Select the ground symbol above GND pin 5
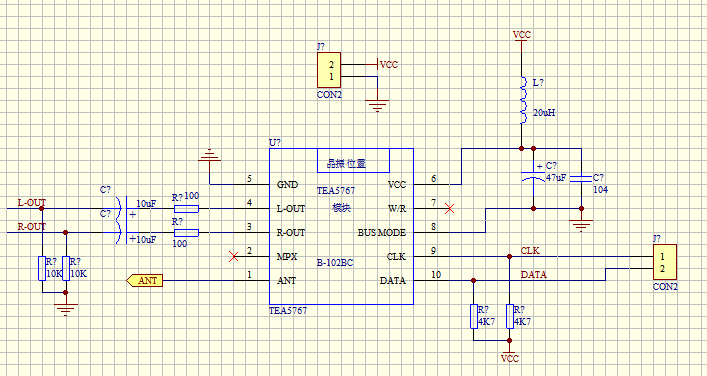The height and width of the screenshot is (376, 707). [x=210, y=156]
